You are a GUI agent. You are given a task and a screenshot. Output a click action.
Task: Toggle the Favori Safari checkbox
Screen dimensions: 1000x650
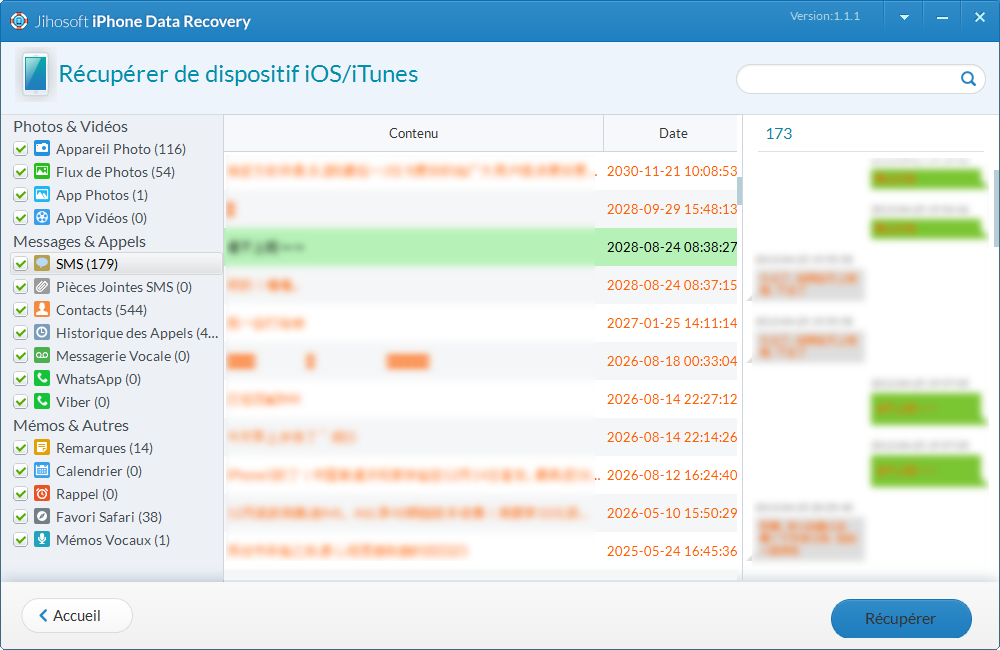point(21,517)
